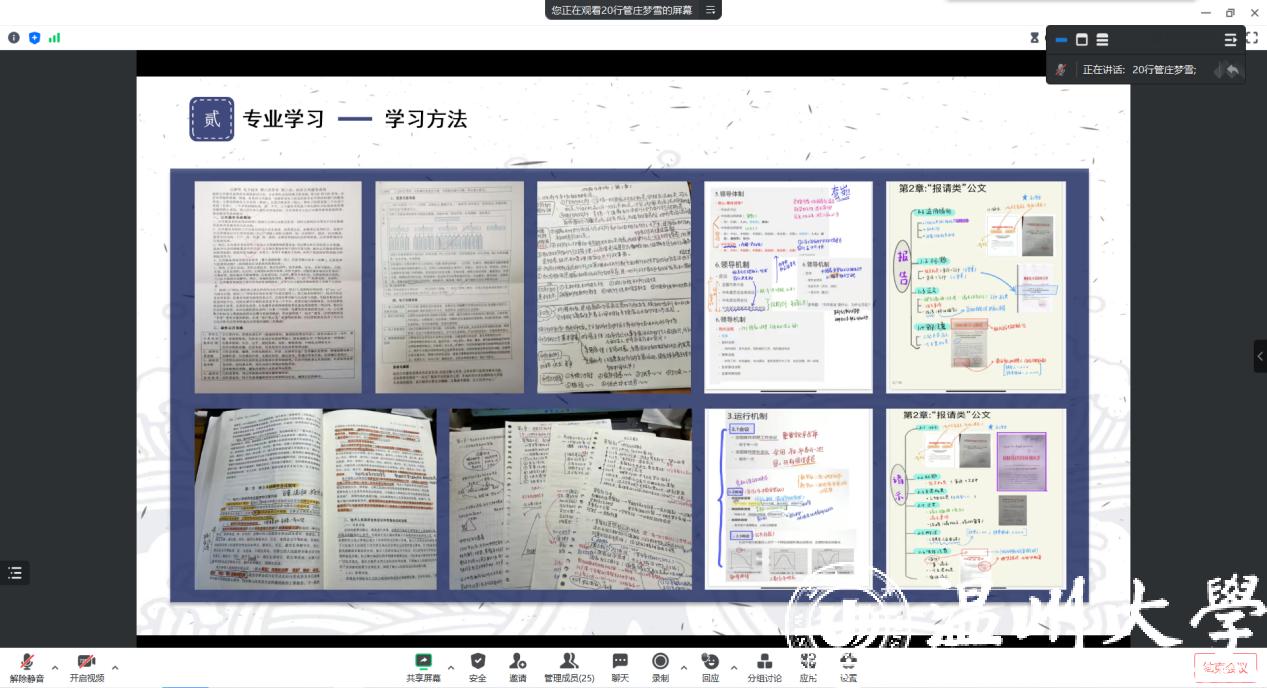Open menu icon on screen-viewing banner
The width and height of the screenshot is (1267, 688).
tap(711, 10)
